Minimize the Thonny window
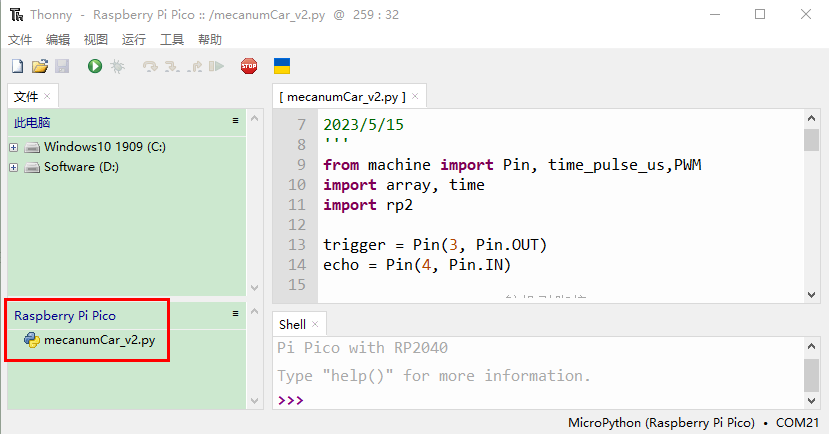The width and height of the screenshot is (829, 434). 715,14
